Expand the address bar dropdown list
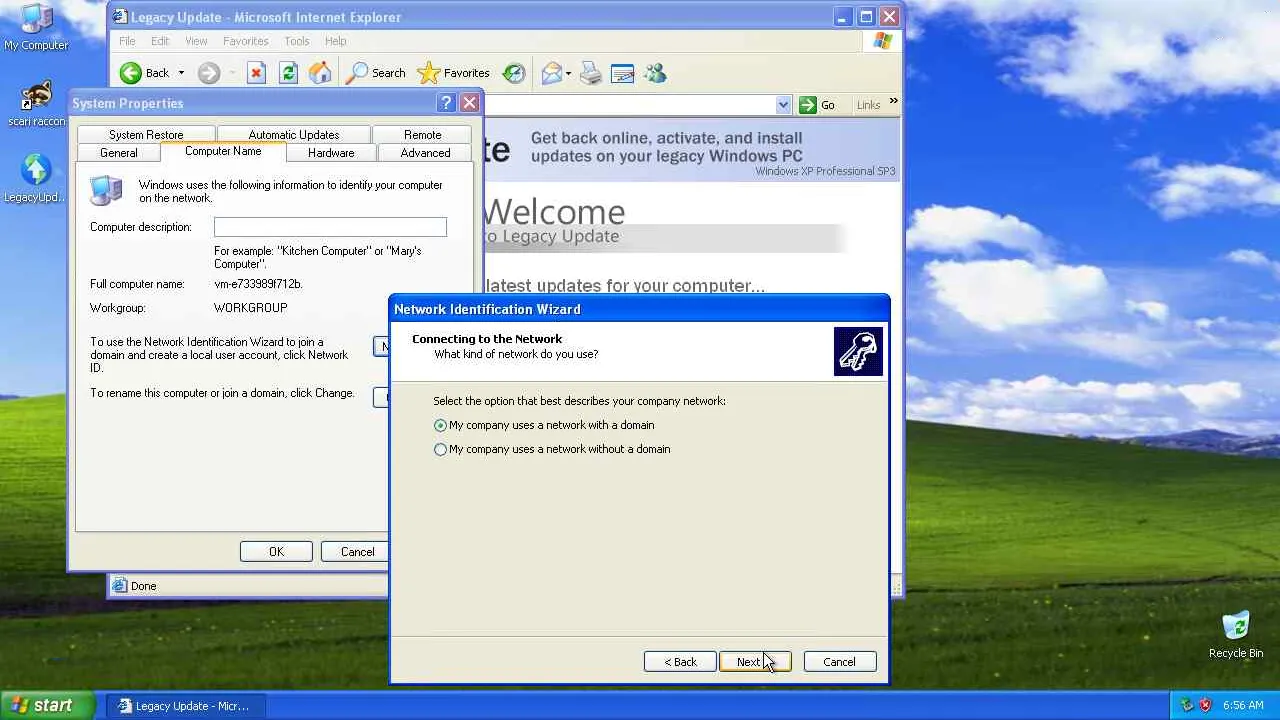Screen dimensions: 1280x720 click(783, 105)
